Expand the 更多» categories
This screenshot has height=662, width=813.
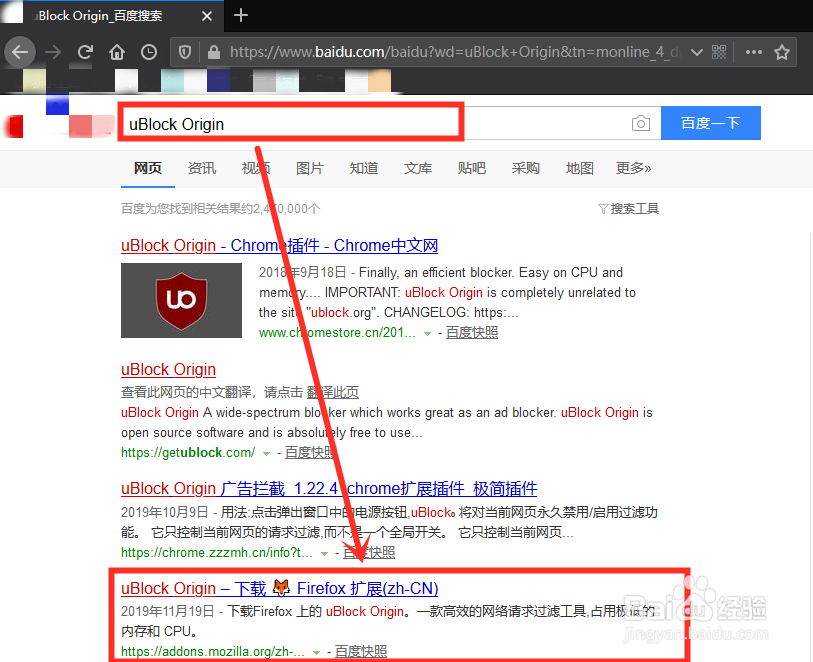point(634,168)
